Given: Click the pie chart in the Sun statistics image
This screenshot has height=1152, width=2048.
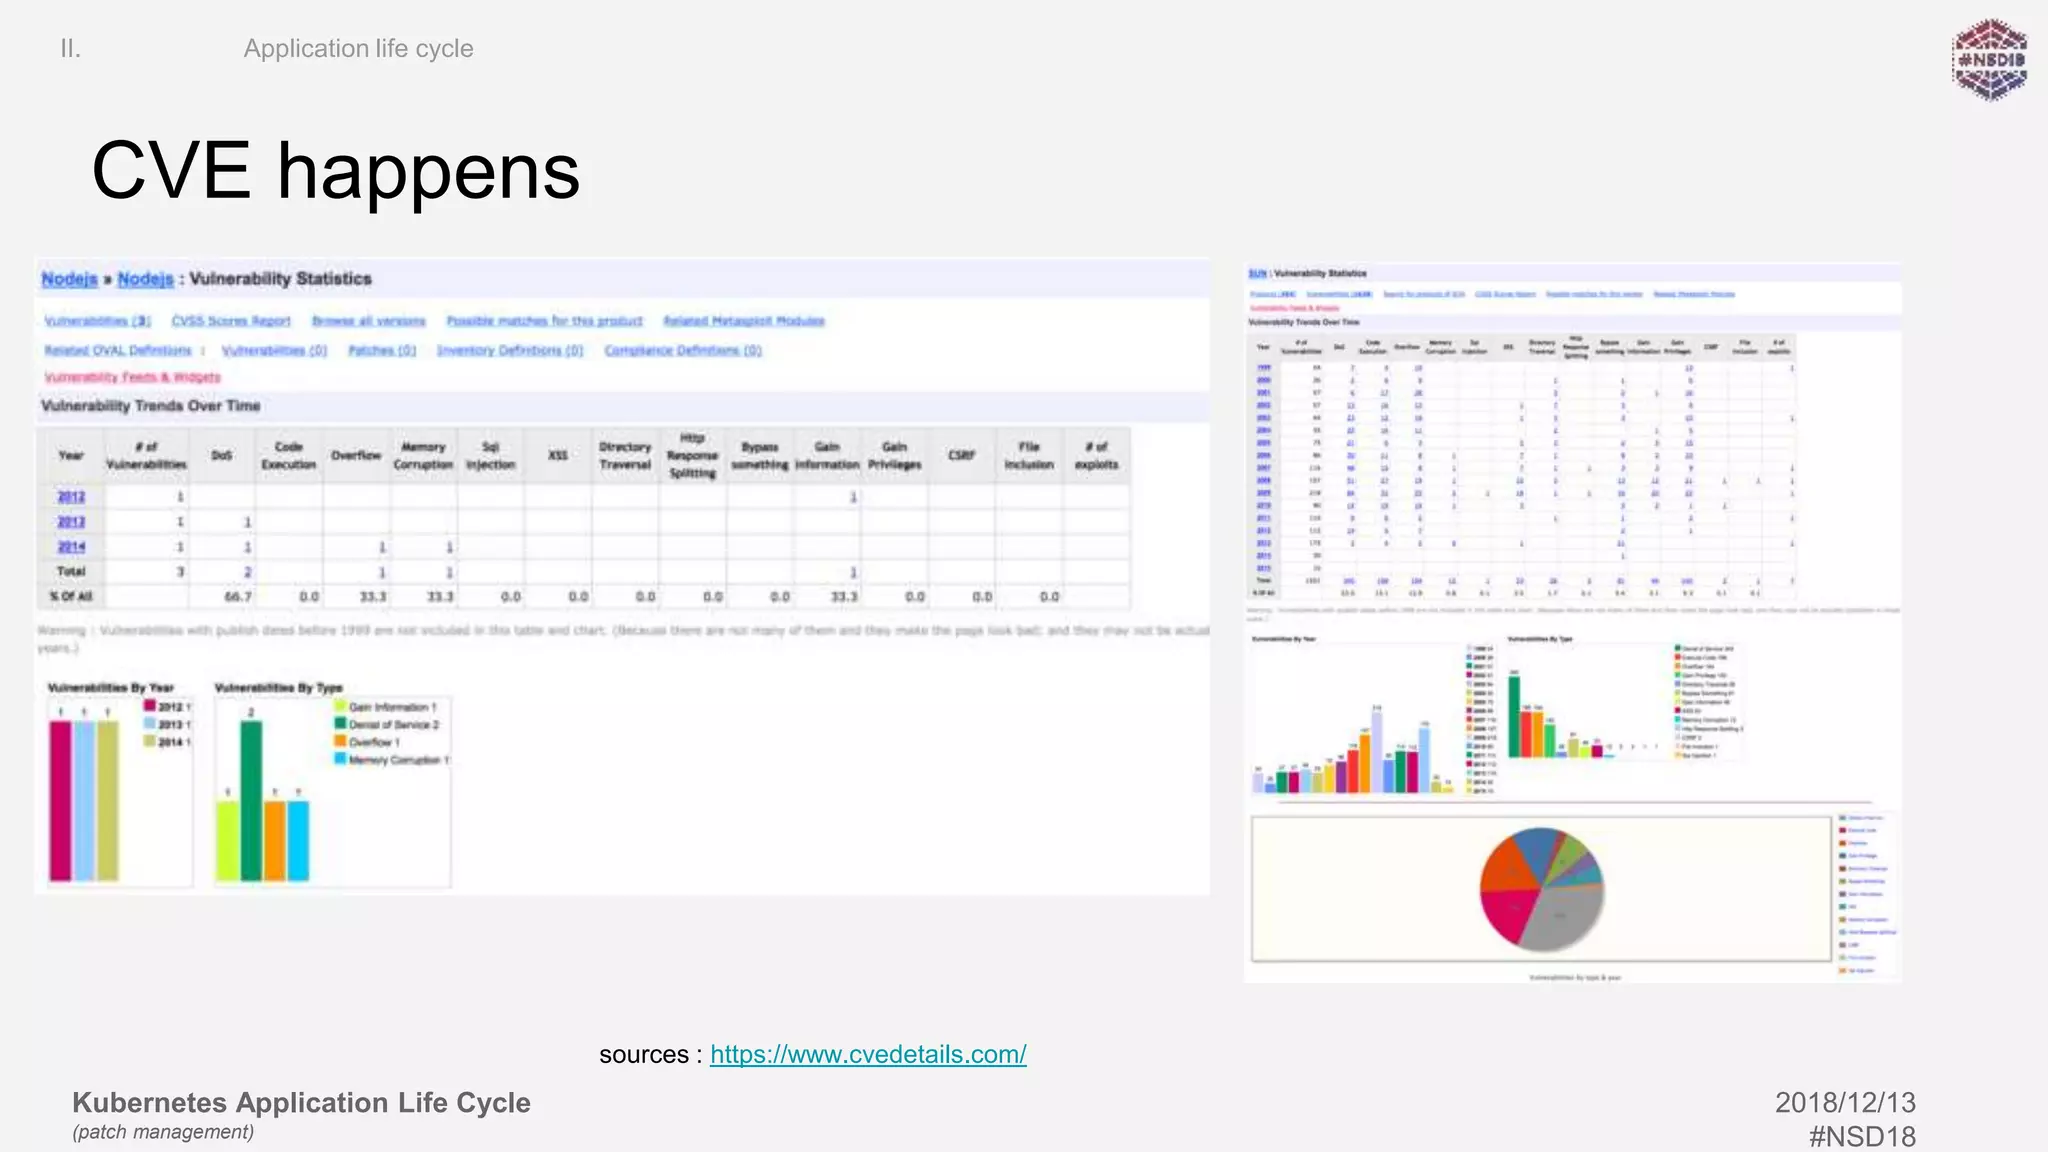Looking at the screenshot, I should [1542, 889].
